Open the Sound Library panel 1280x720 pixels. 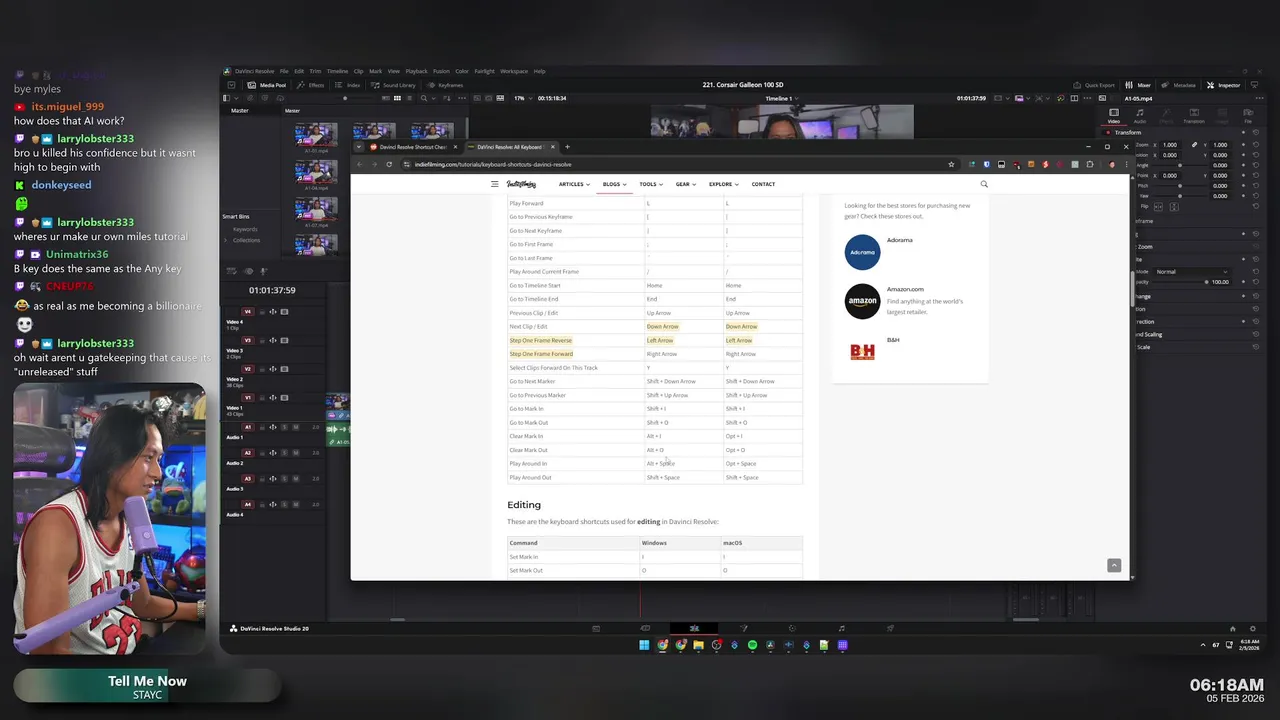tap(393, 85)
